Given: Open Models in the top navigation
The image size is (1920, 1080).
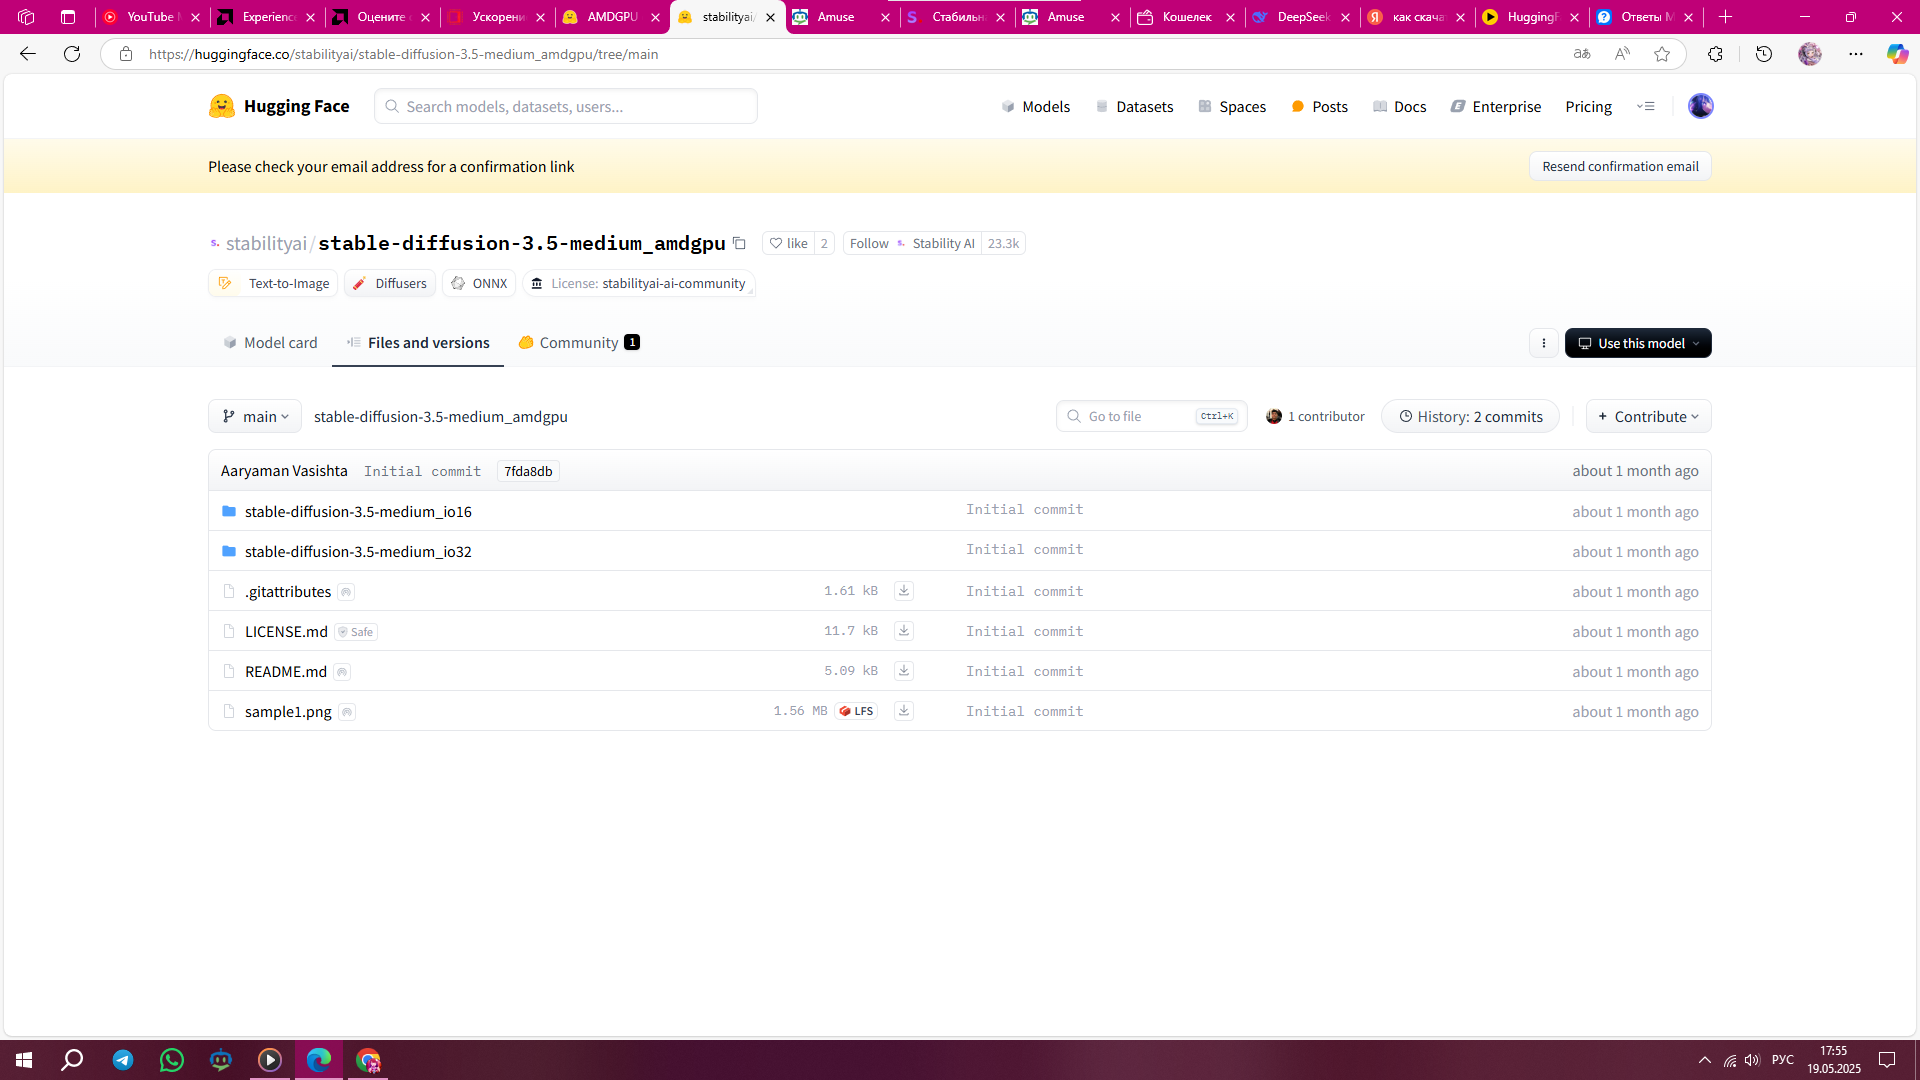Looking at the screenshot, I should point(1035,106).
